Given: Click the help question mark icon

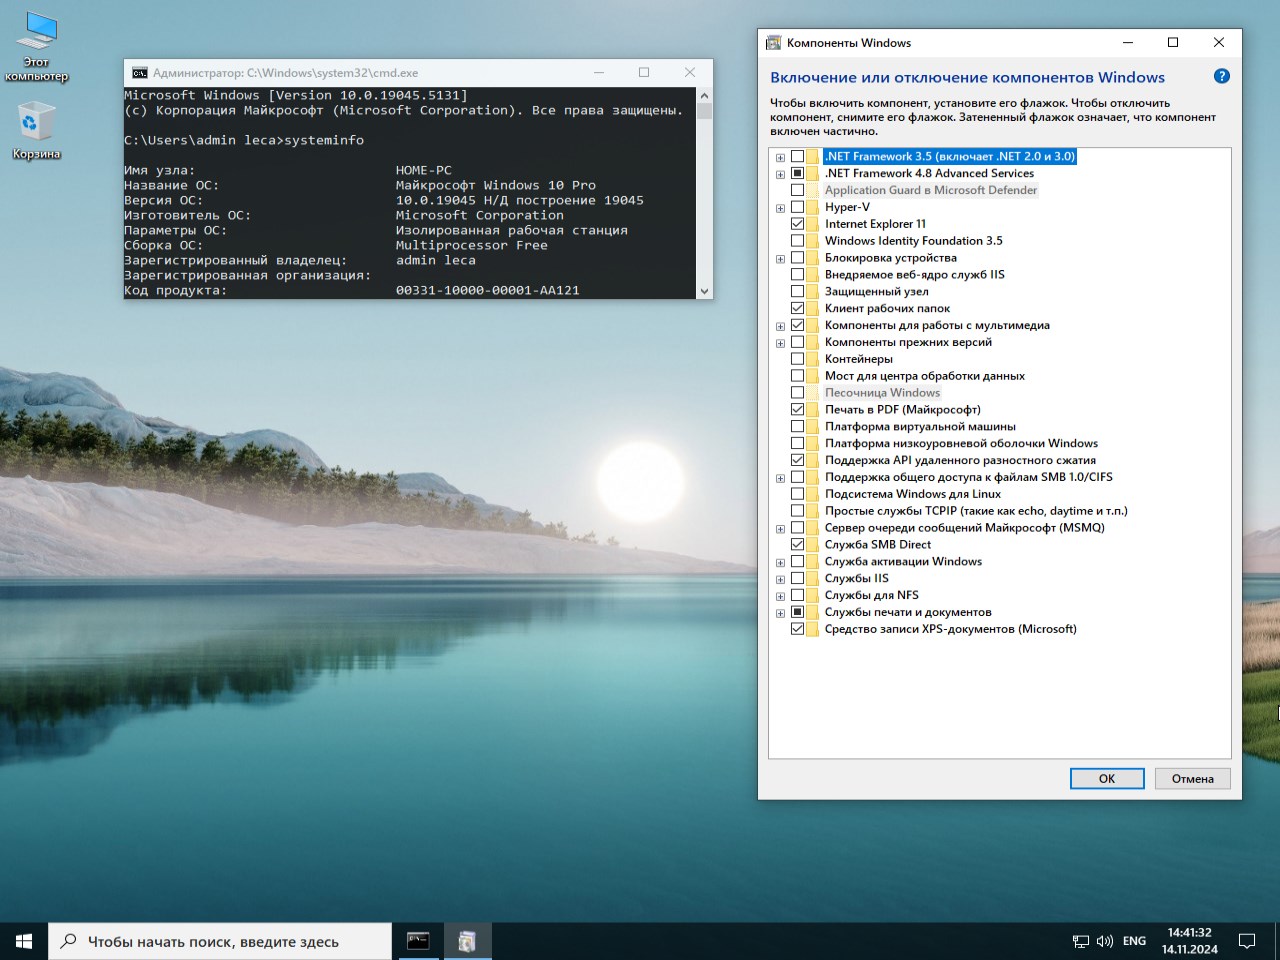Looking at the screenshot, I should 1221,76.
